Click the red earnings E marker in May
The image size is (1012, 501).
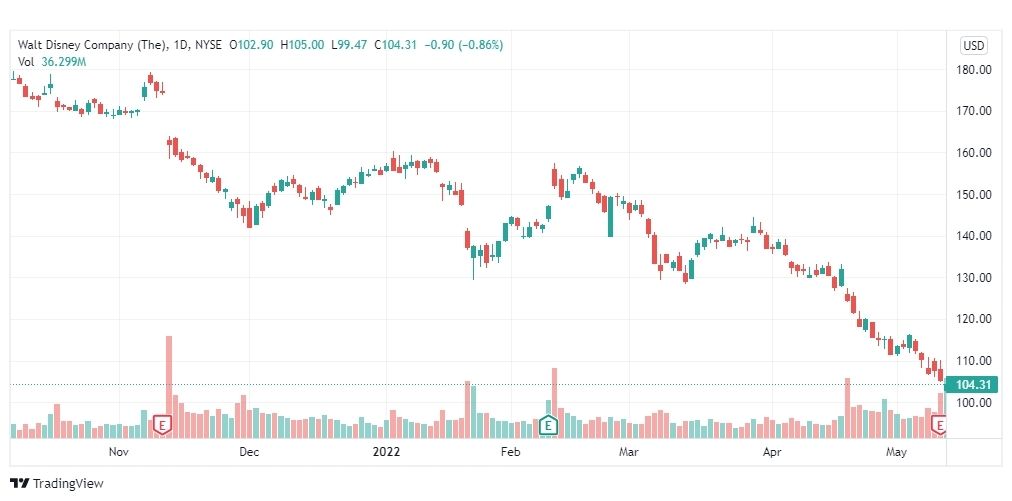pos(939,425)
